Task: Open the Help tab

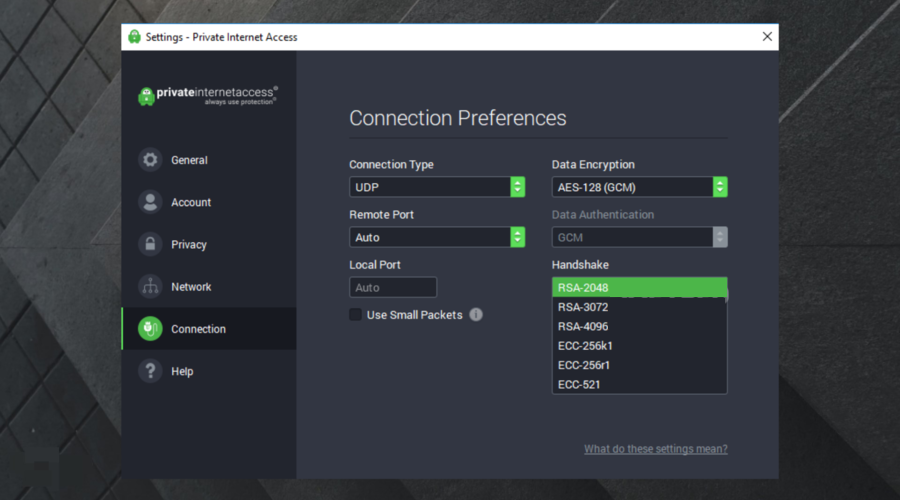Action: [x=209, y=371]
